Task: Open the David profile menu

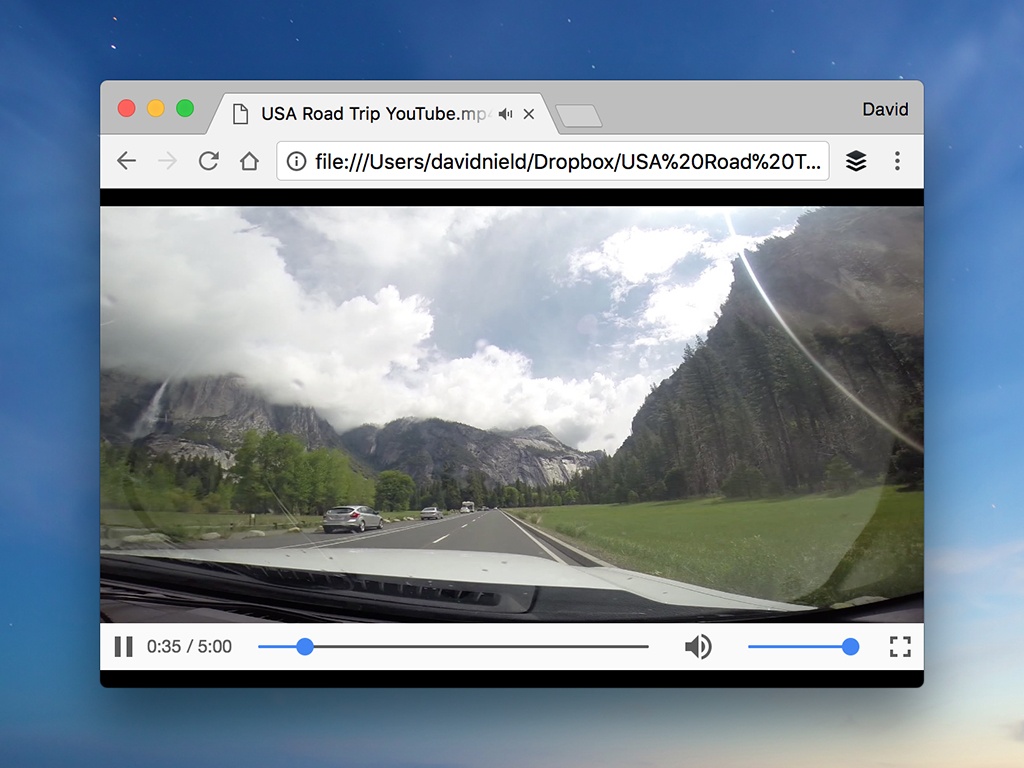Action: tap(885, 110)
